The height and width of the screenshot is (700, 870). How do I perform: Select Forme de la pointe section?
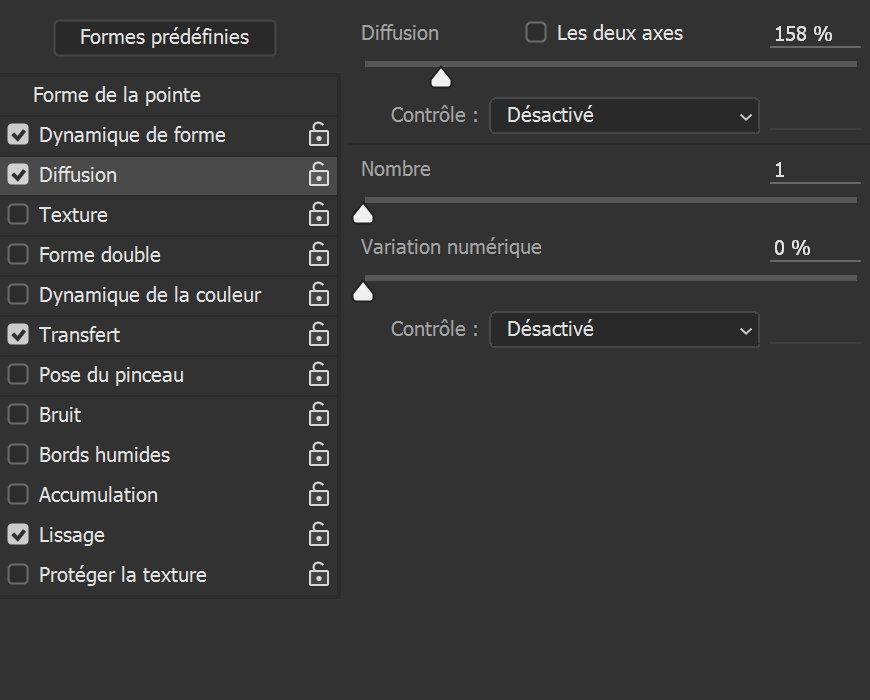(x=117, y=95)
